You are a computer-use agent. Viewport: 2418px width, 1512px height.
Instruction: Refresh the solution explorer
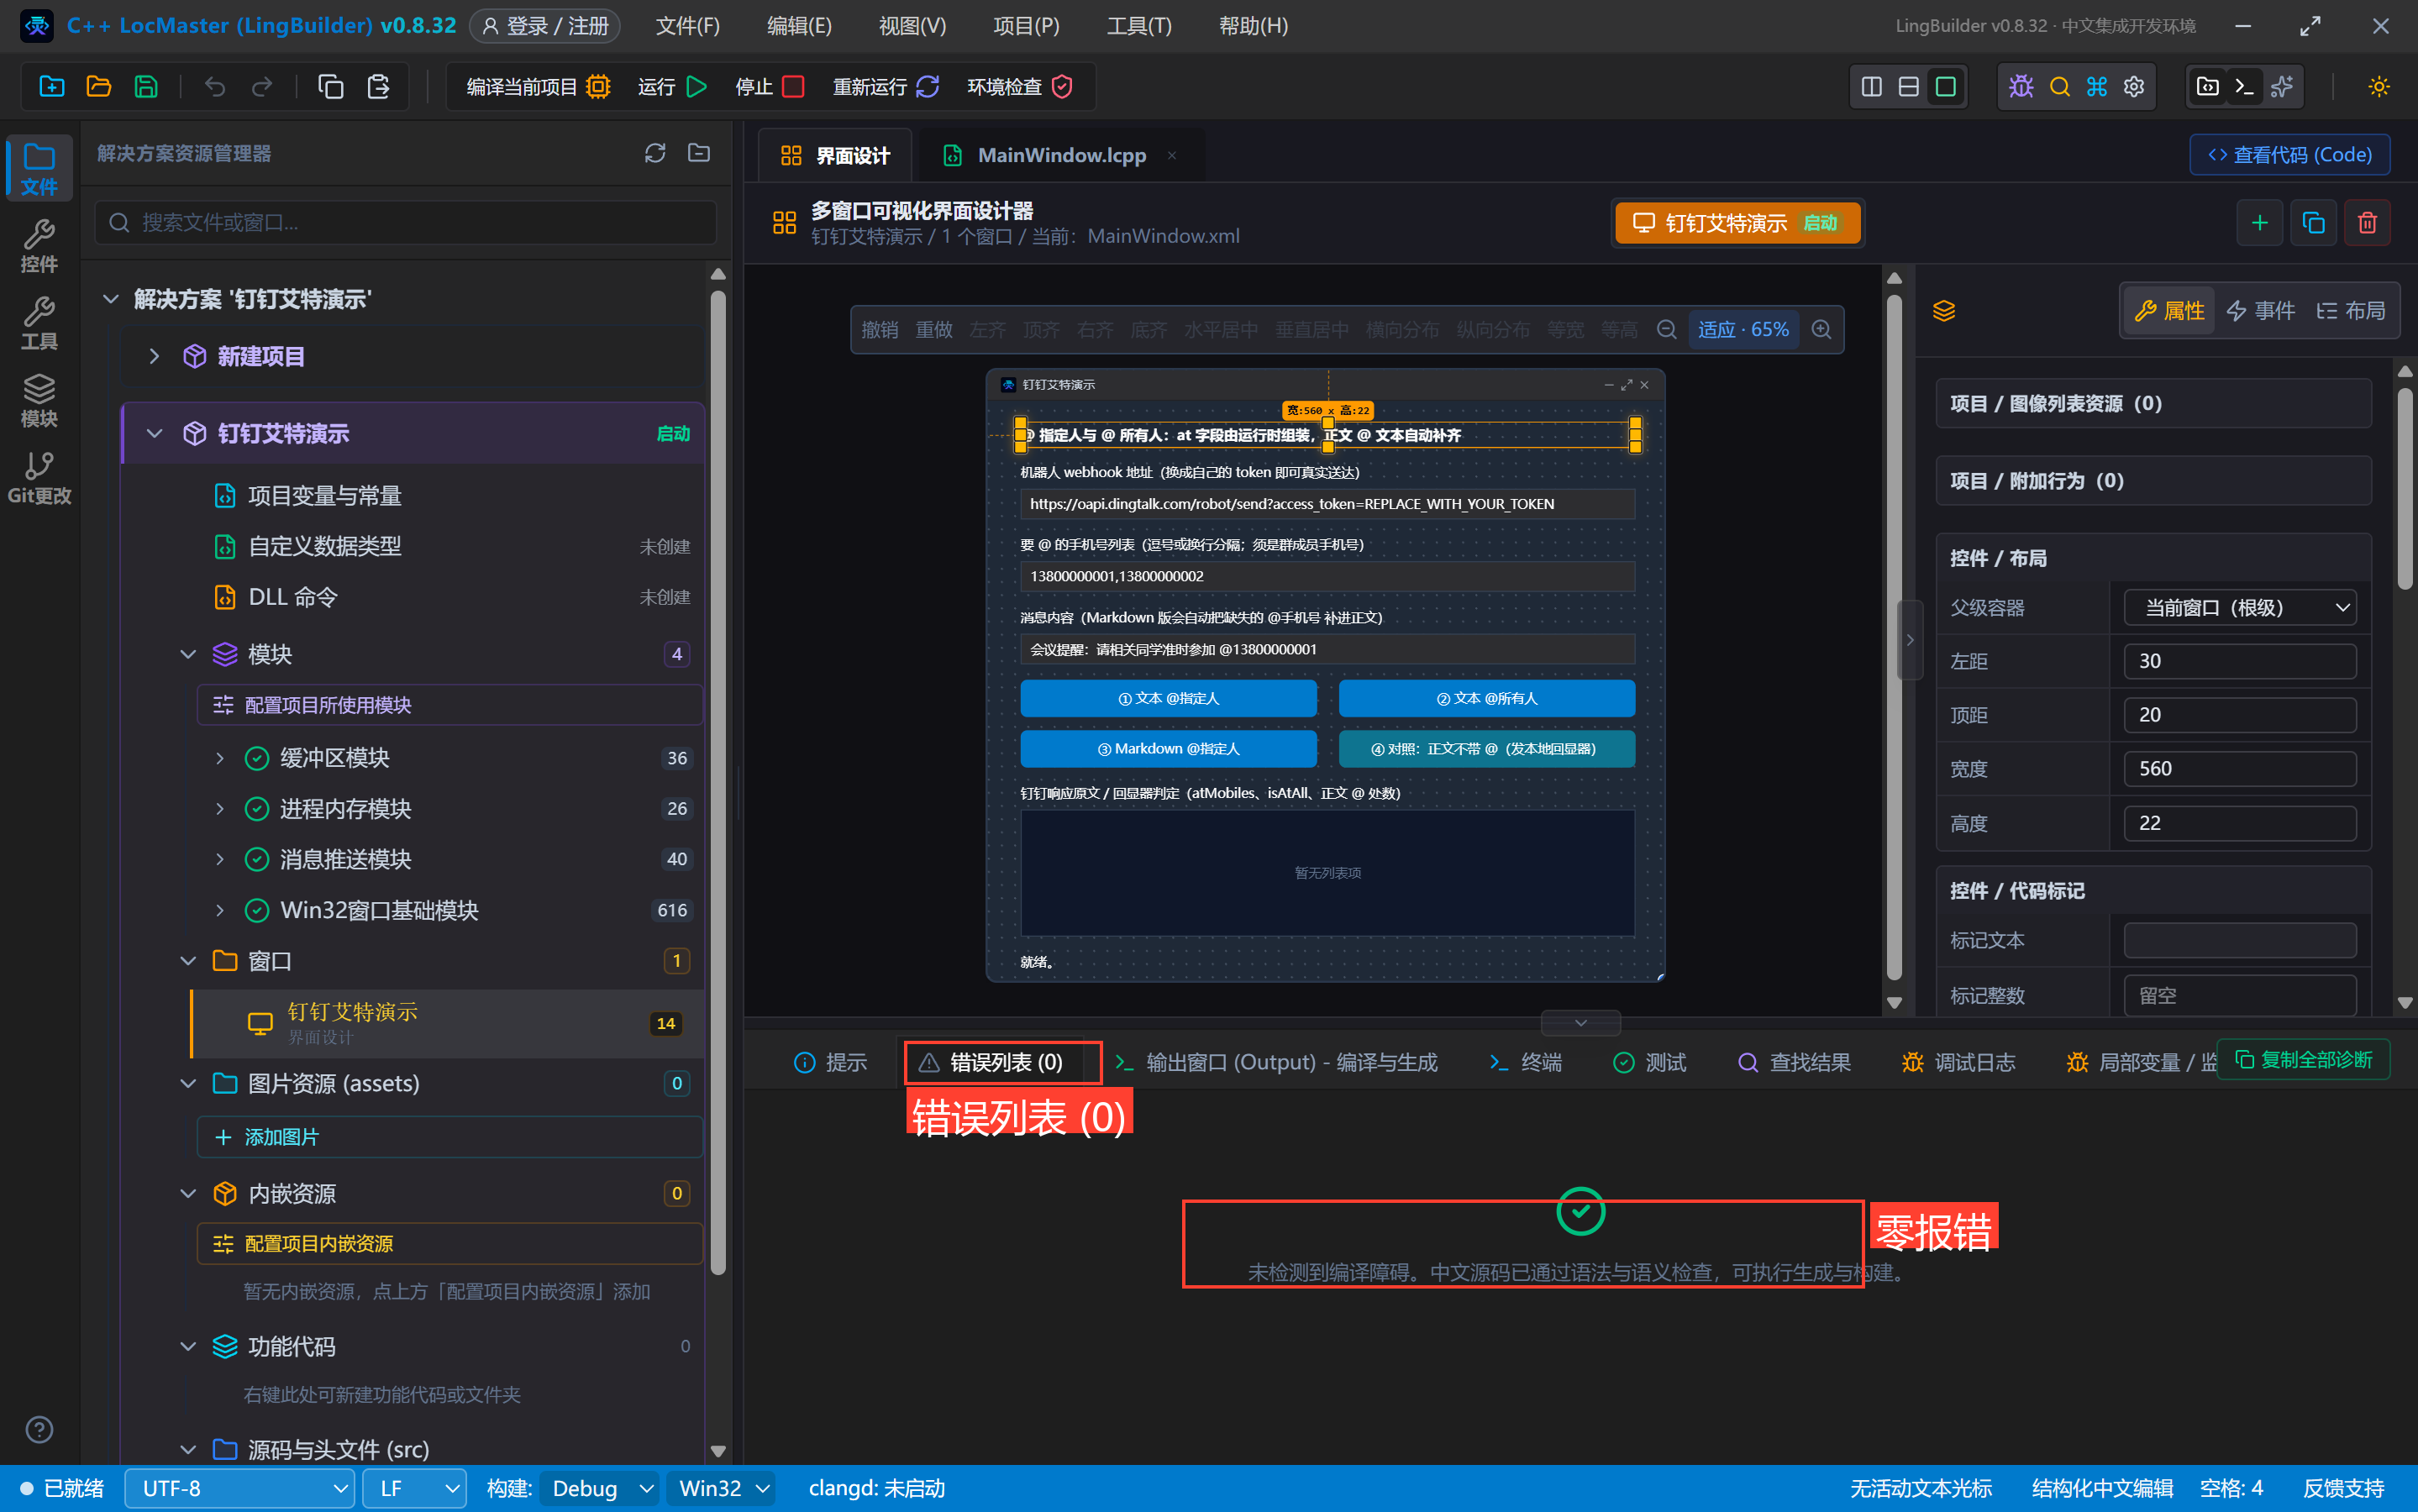655,153
